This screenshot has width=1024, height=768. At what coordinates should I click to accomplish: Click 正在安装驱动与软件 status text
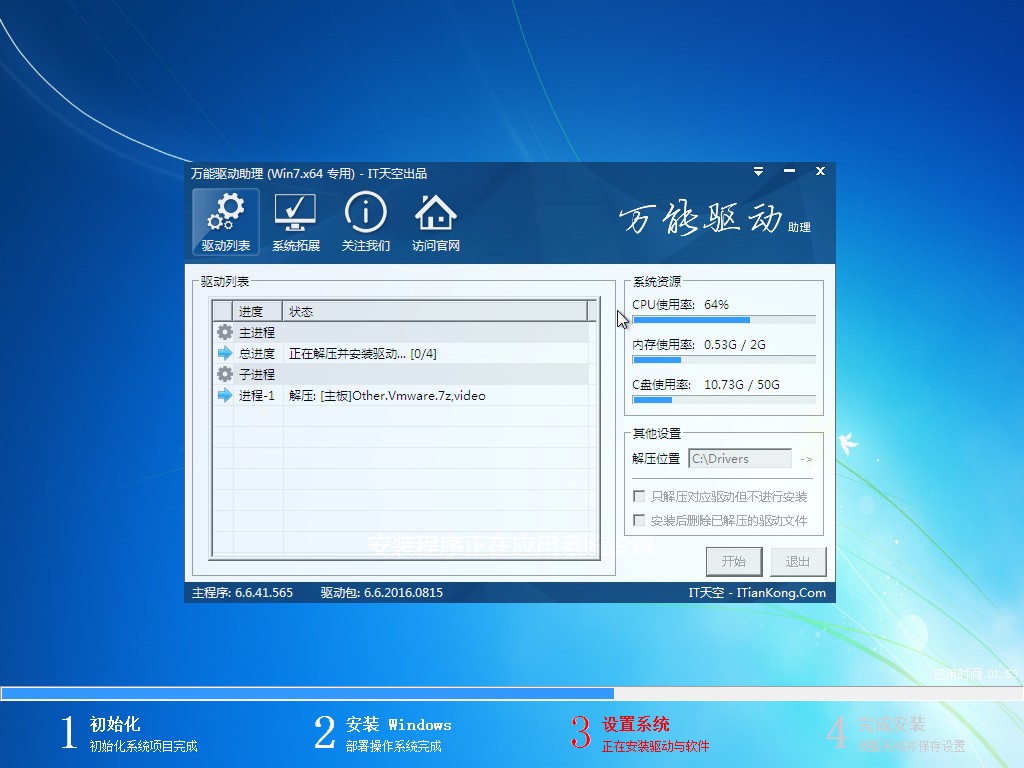tap(655, 746)
